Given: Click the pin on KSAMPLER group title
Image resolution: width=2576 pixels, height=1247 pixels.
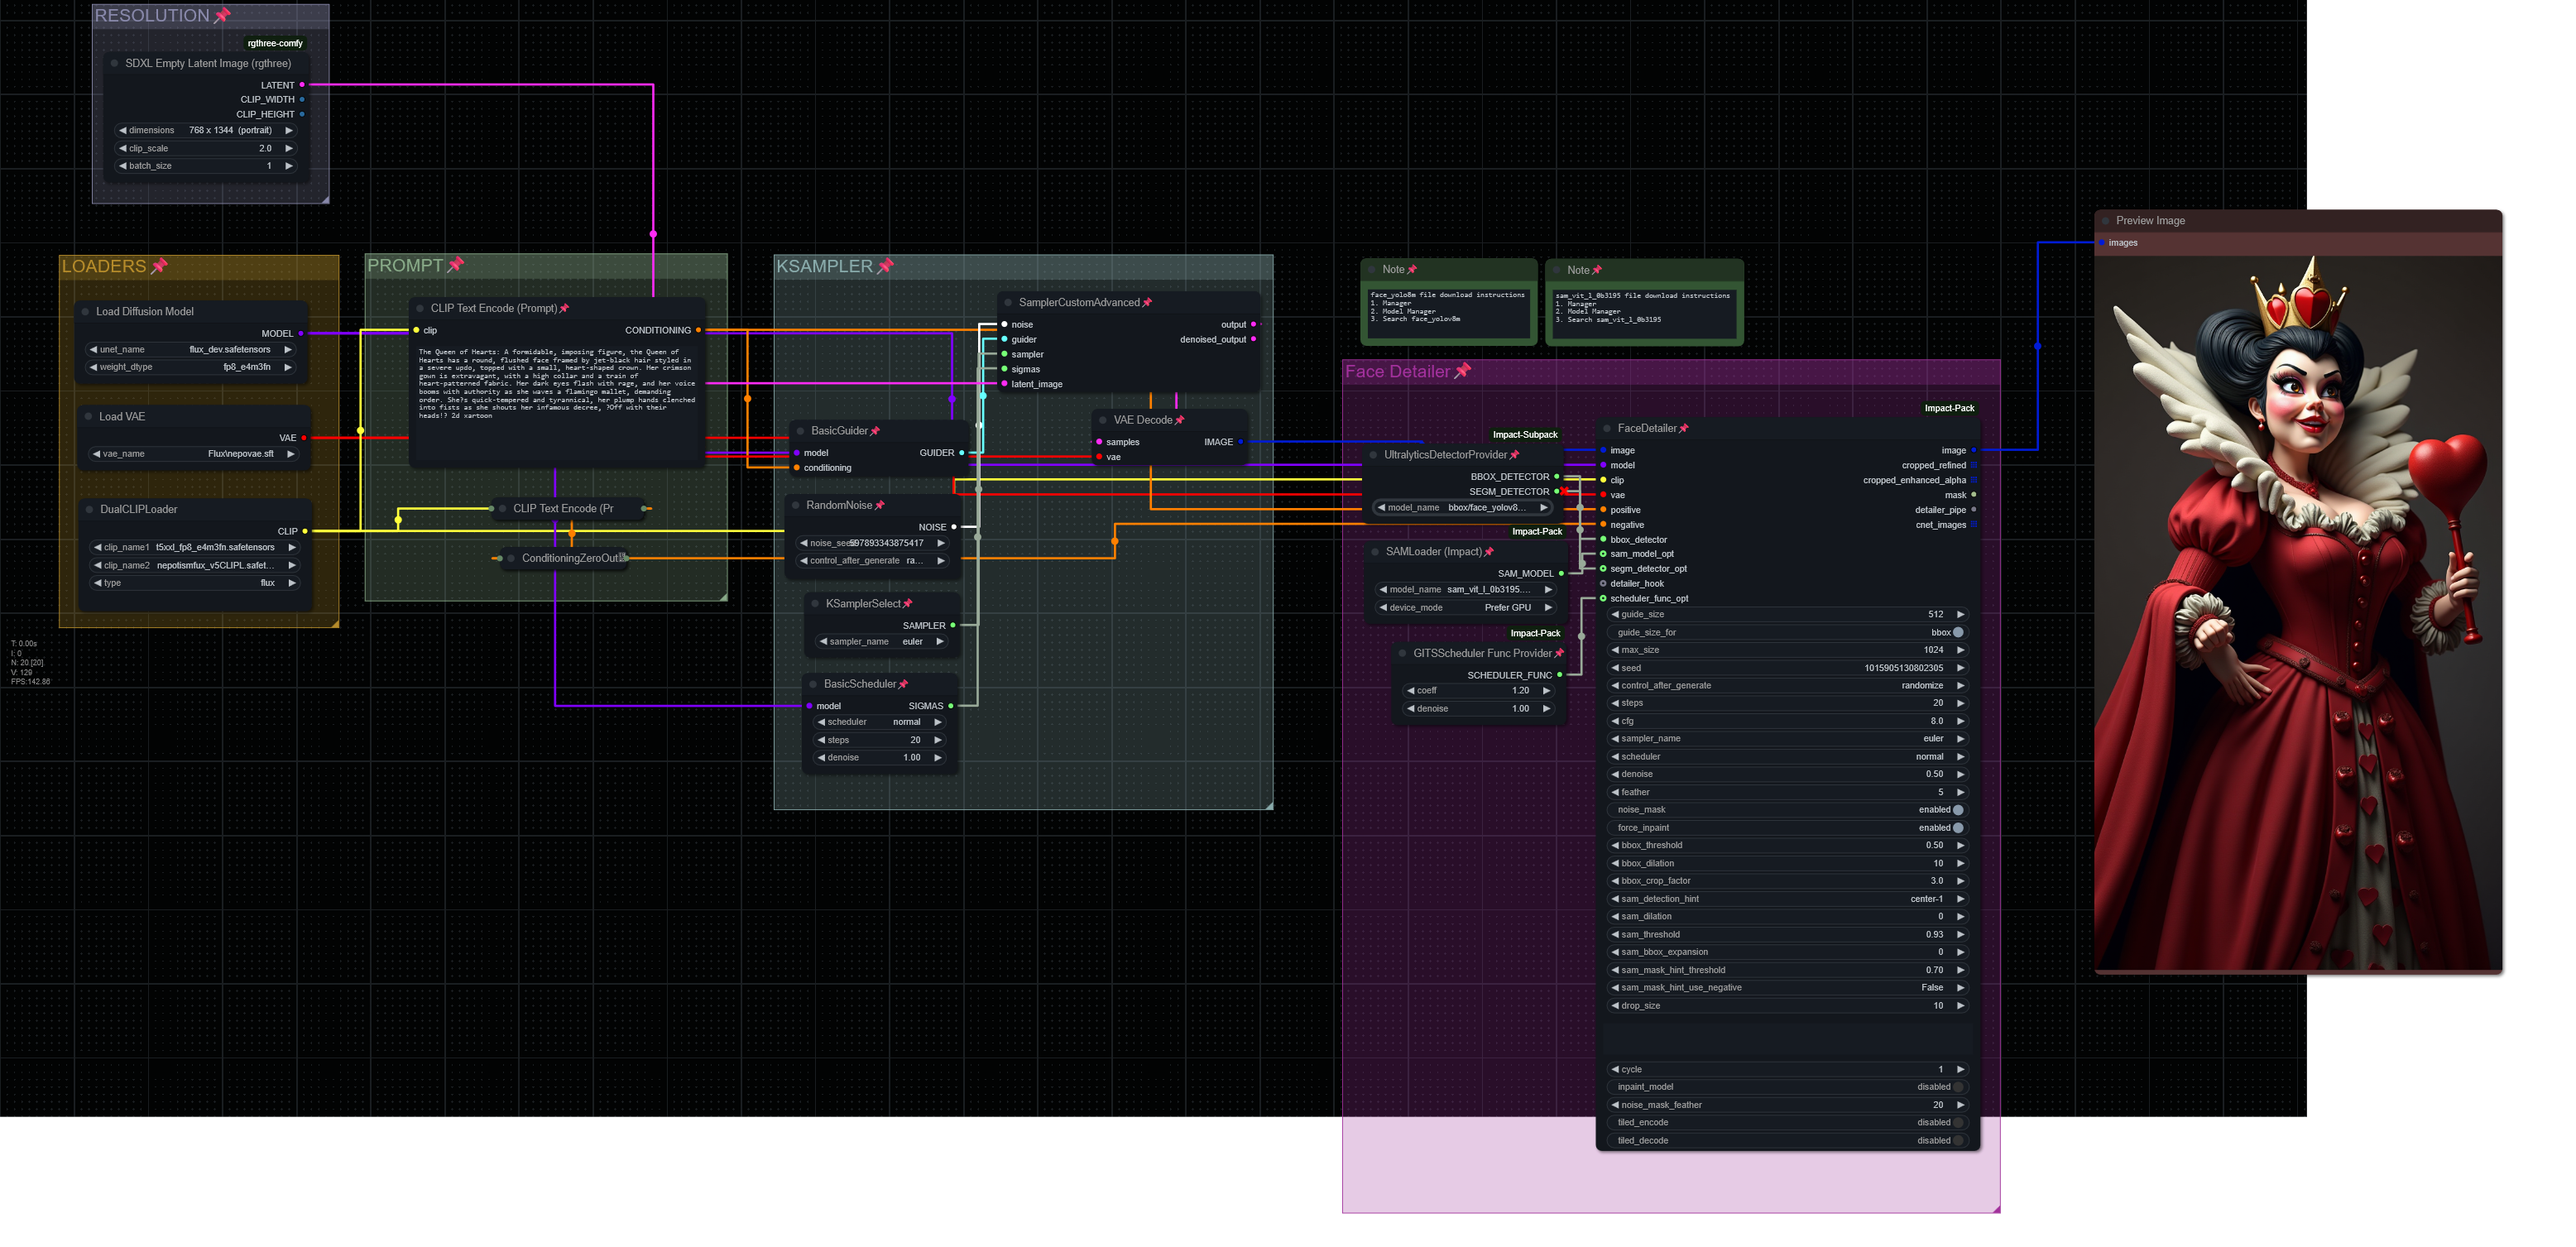Looking at the screenshot, I should pos(885,266).
